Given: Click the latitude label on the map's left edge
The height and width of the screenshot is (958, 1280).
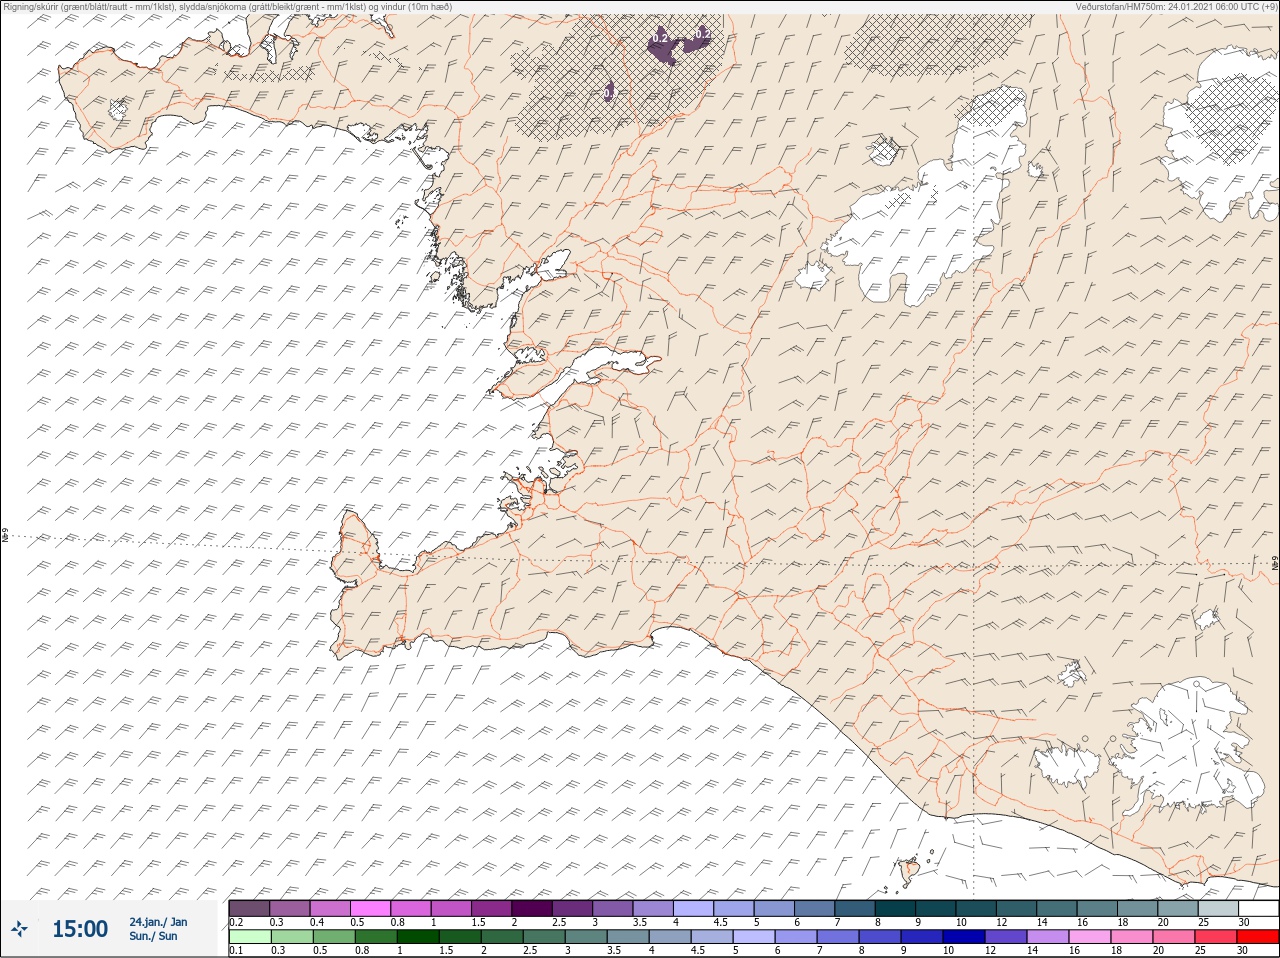Looking at the screenshot, I should [5, 537].
